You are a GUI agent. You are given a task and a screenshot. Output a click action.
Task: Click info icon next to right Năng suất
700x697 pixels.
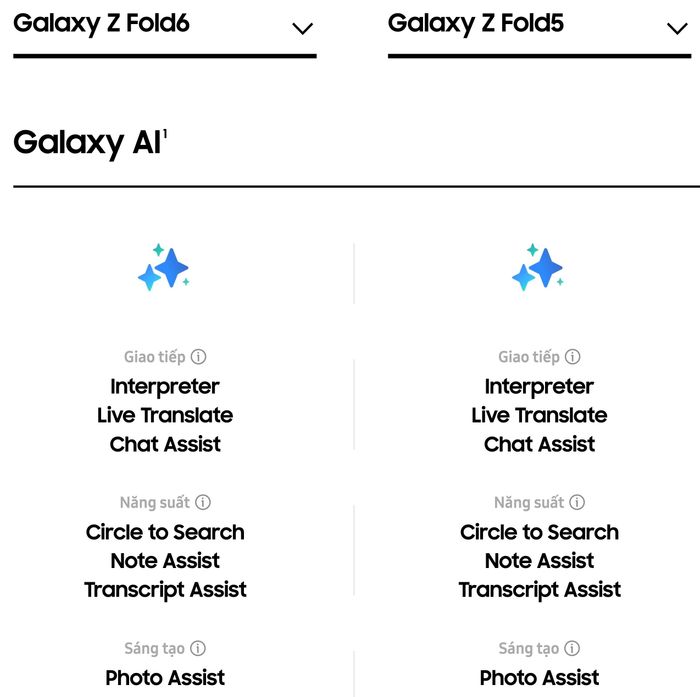click(577, 502)
